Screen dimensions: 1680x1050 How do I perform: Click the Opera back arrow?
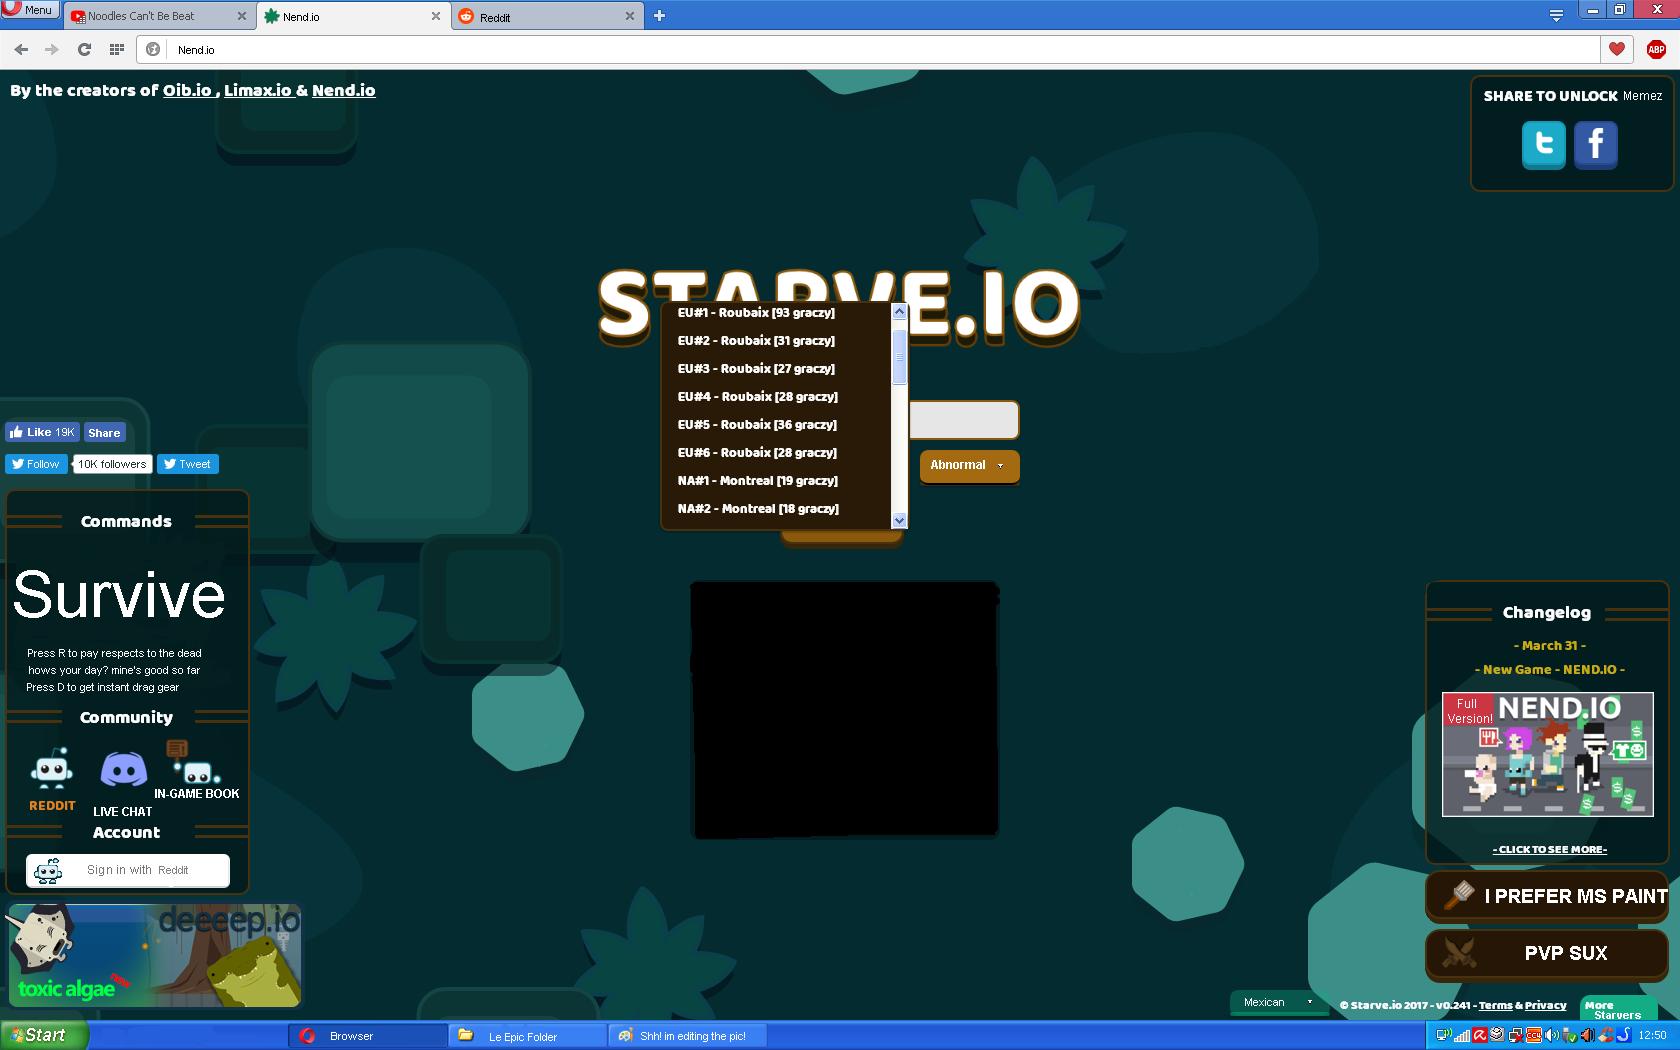pos(21,49)
